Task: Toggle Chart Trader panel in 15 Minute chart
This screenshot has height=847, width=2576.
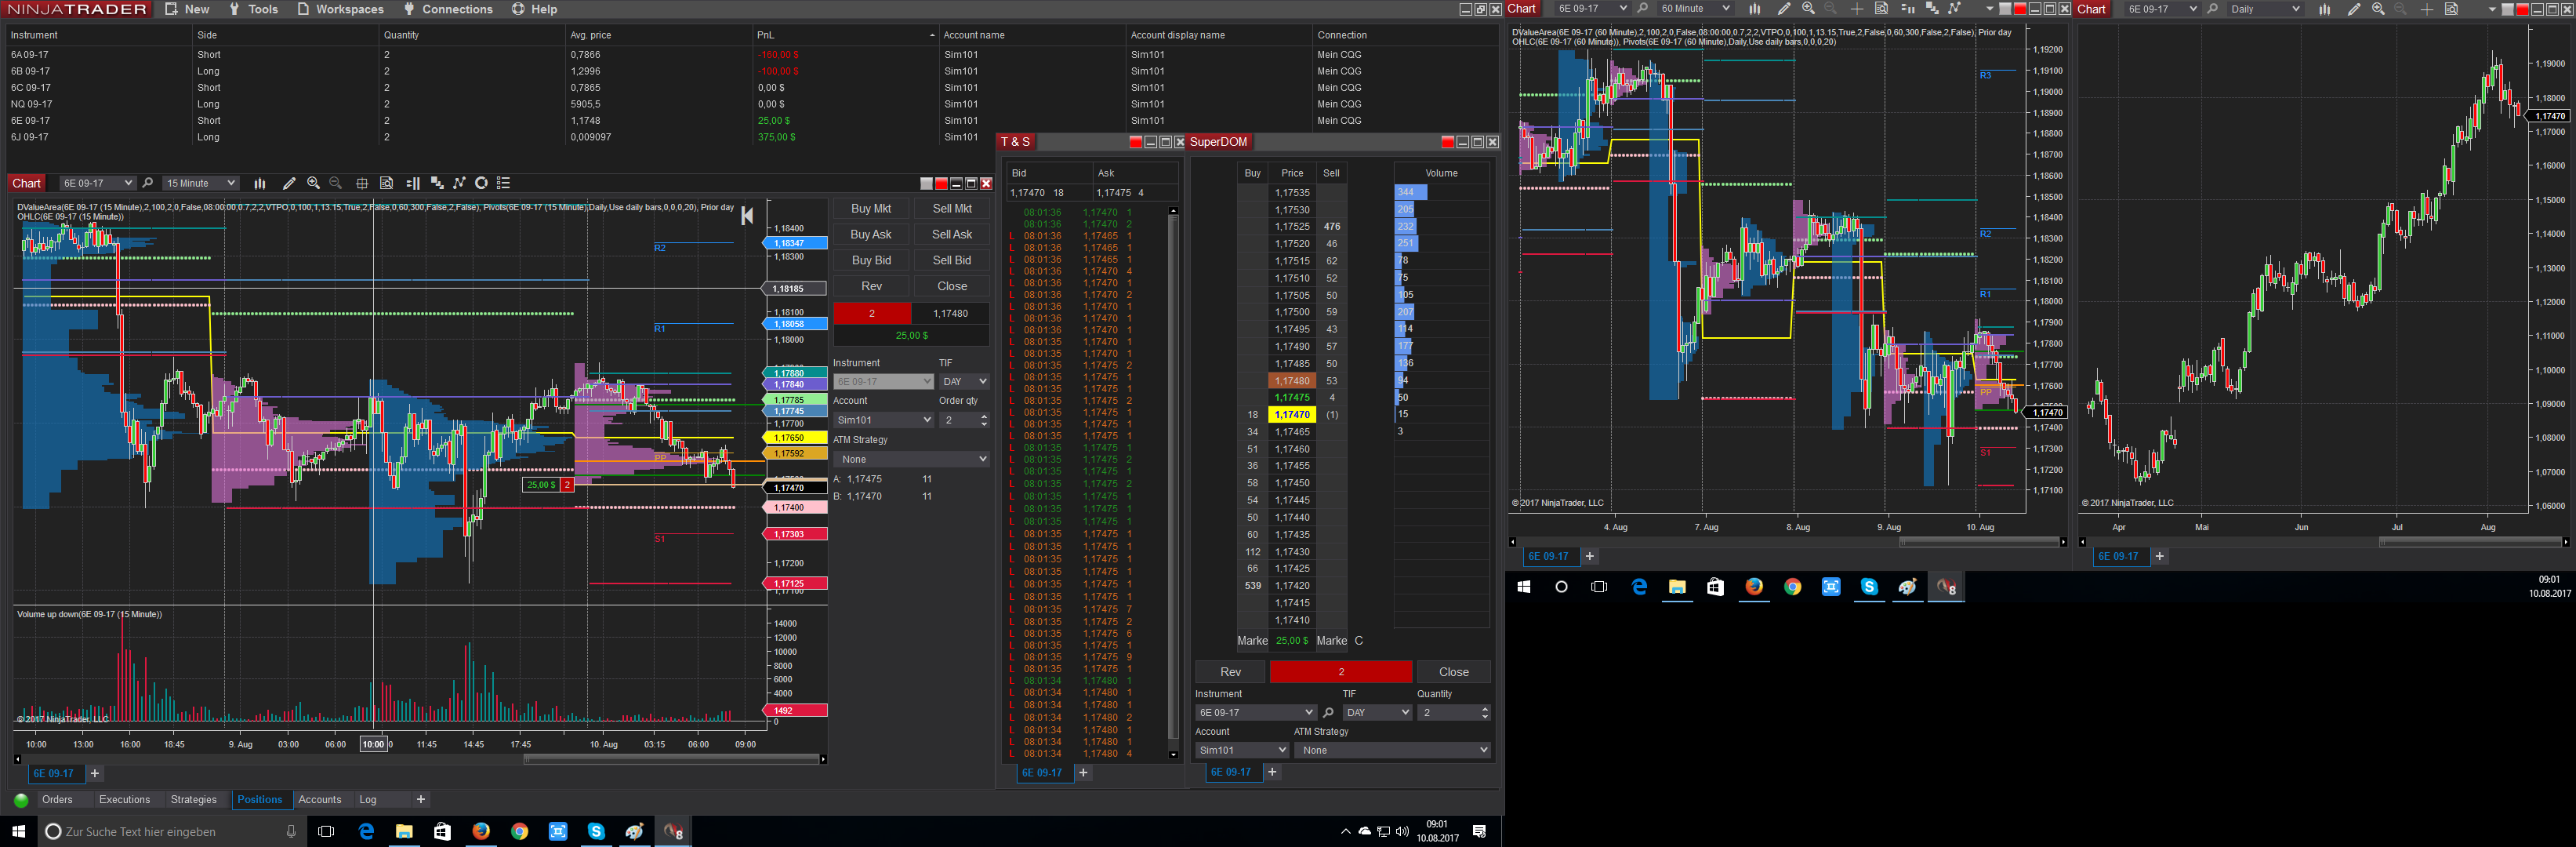Action: point(413,183)
